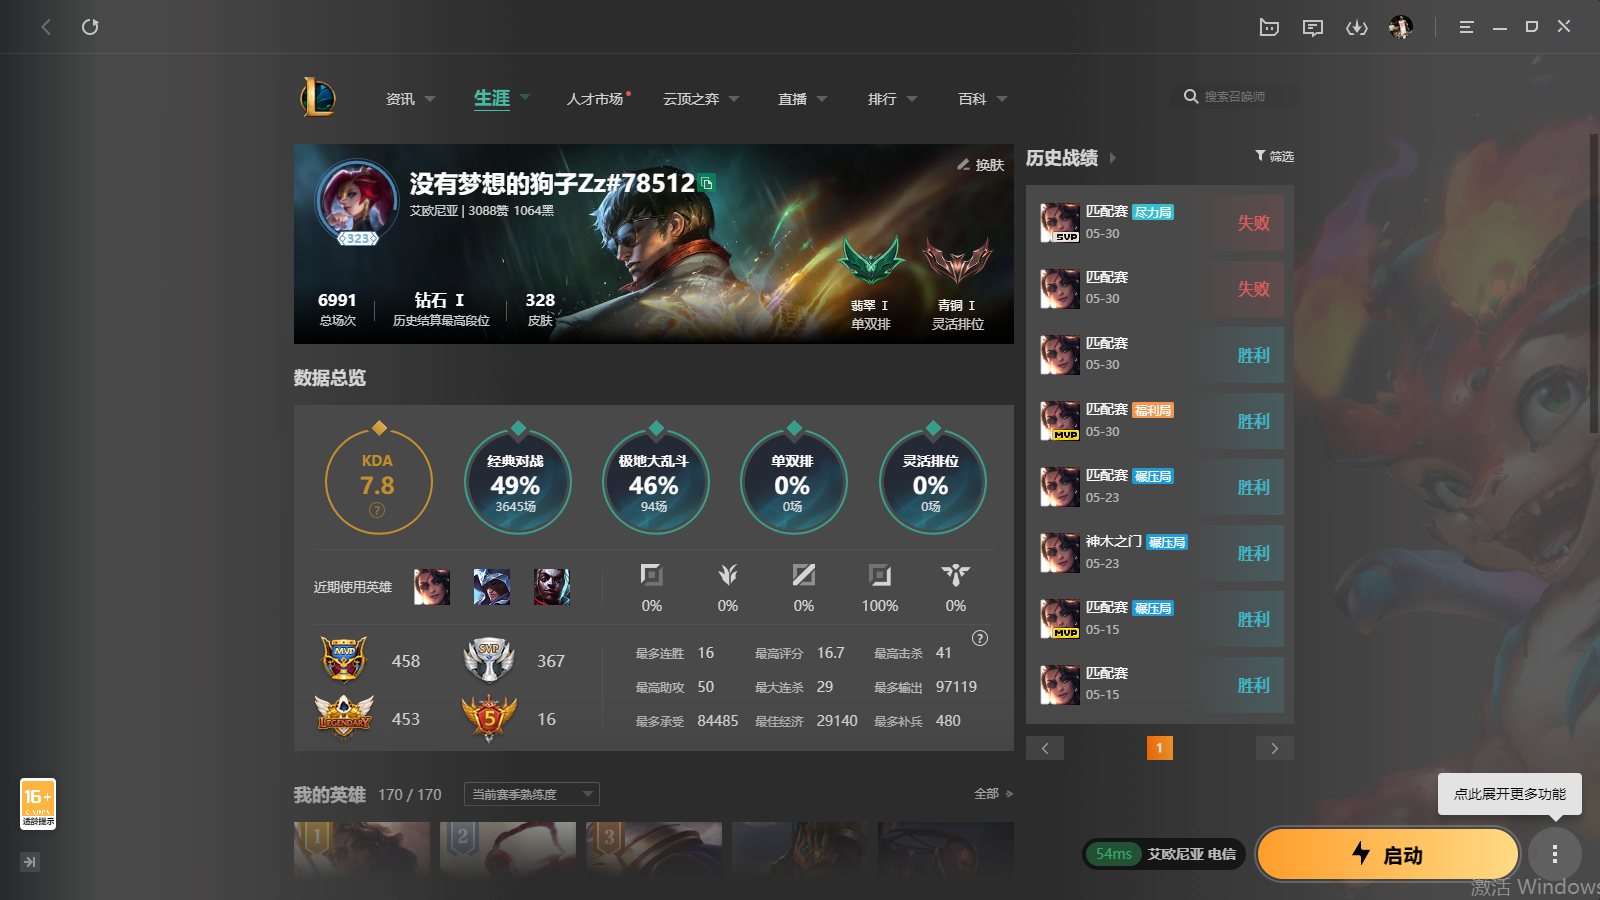The width and height of the screenshot is (1600, 900).
Task: Click the League of Legends logo
Action: [x=318, y=98]
